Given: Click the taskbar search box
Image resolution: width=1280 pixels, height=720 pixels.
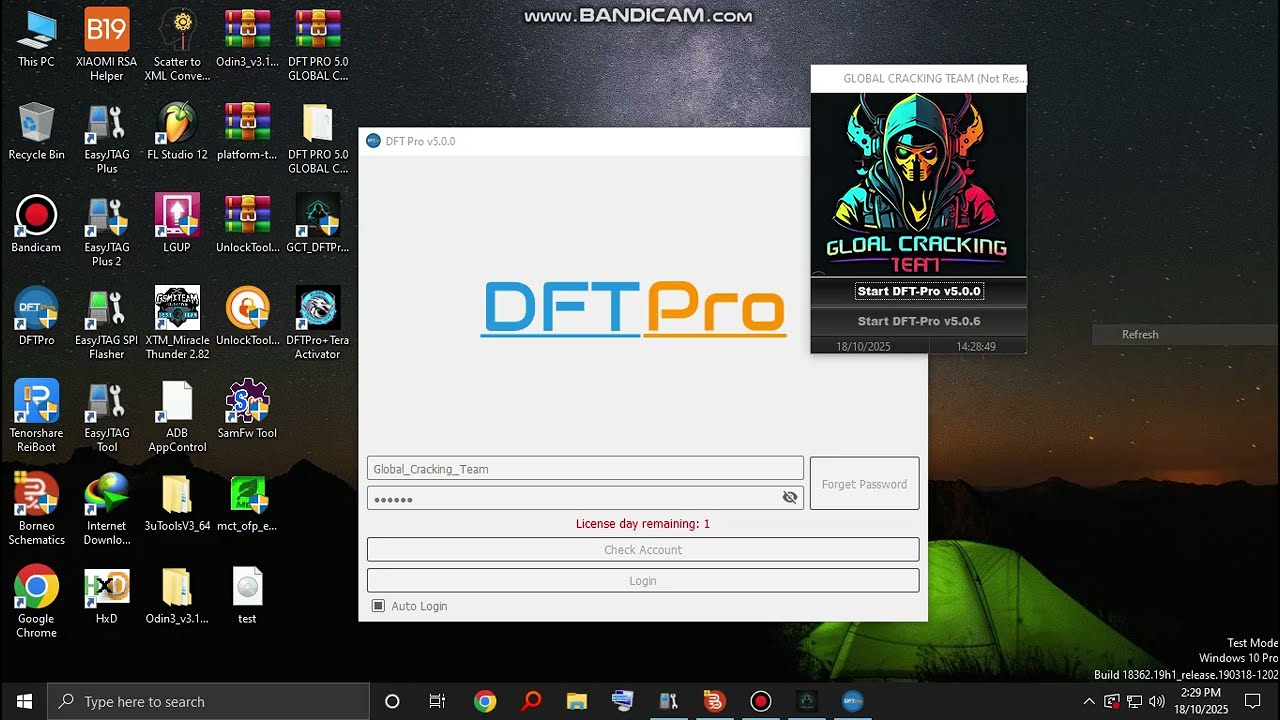Looking at the screenshot, I should 209,701.
